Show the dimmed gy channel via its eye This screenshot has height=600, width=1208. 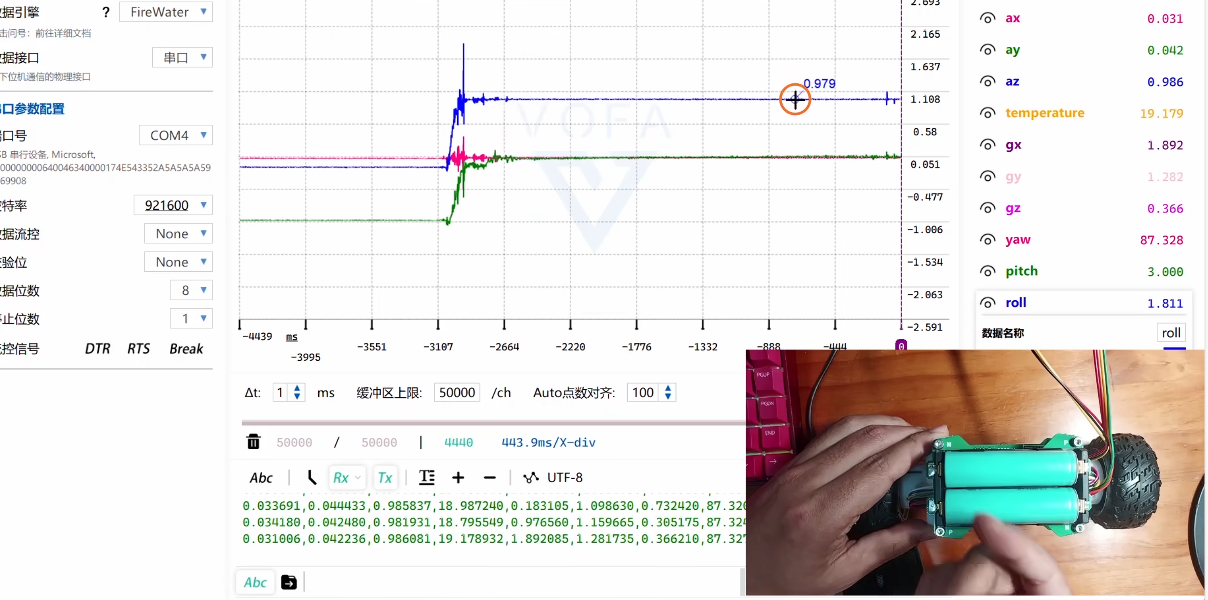tap(988, 177)
